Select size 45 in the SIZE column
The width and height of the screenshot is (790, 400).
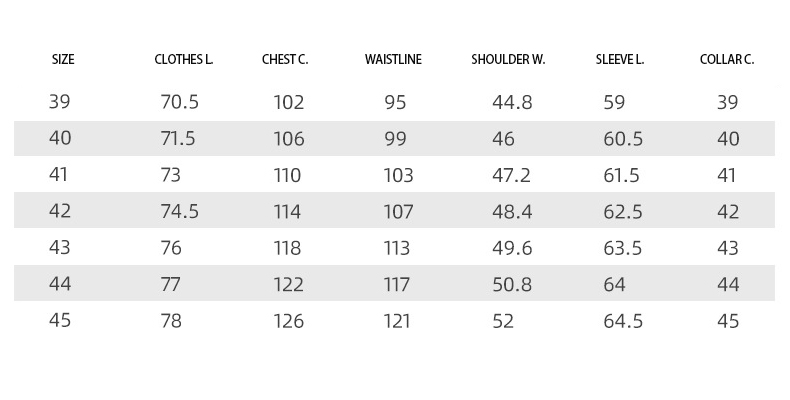59,320
